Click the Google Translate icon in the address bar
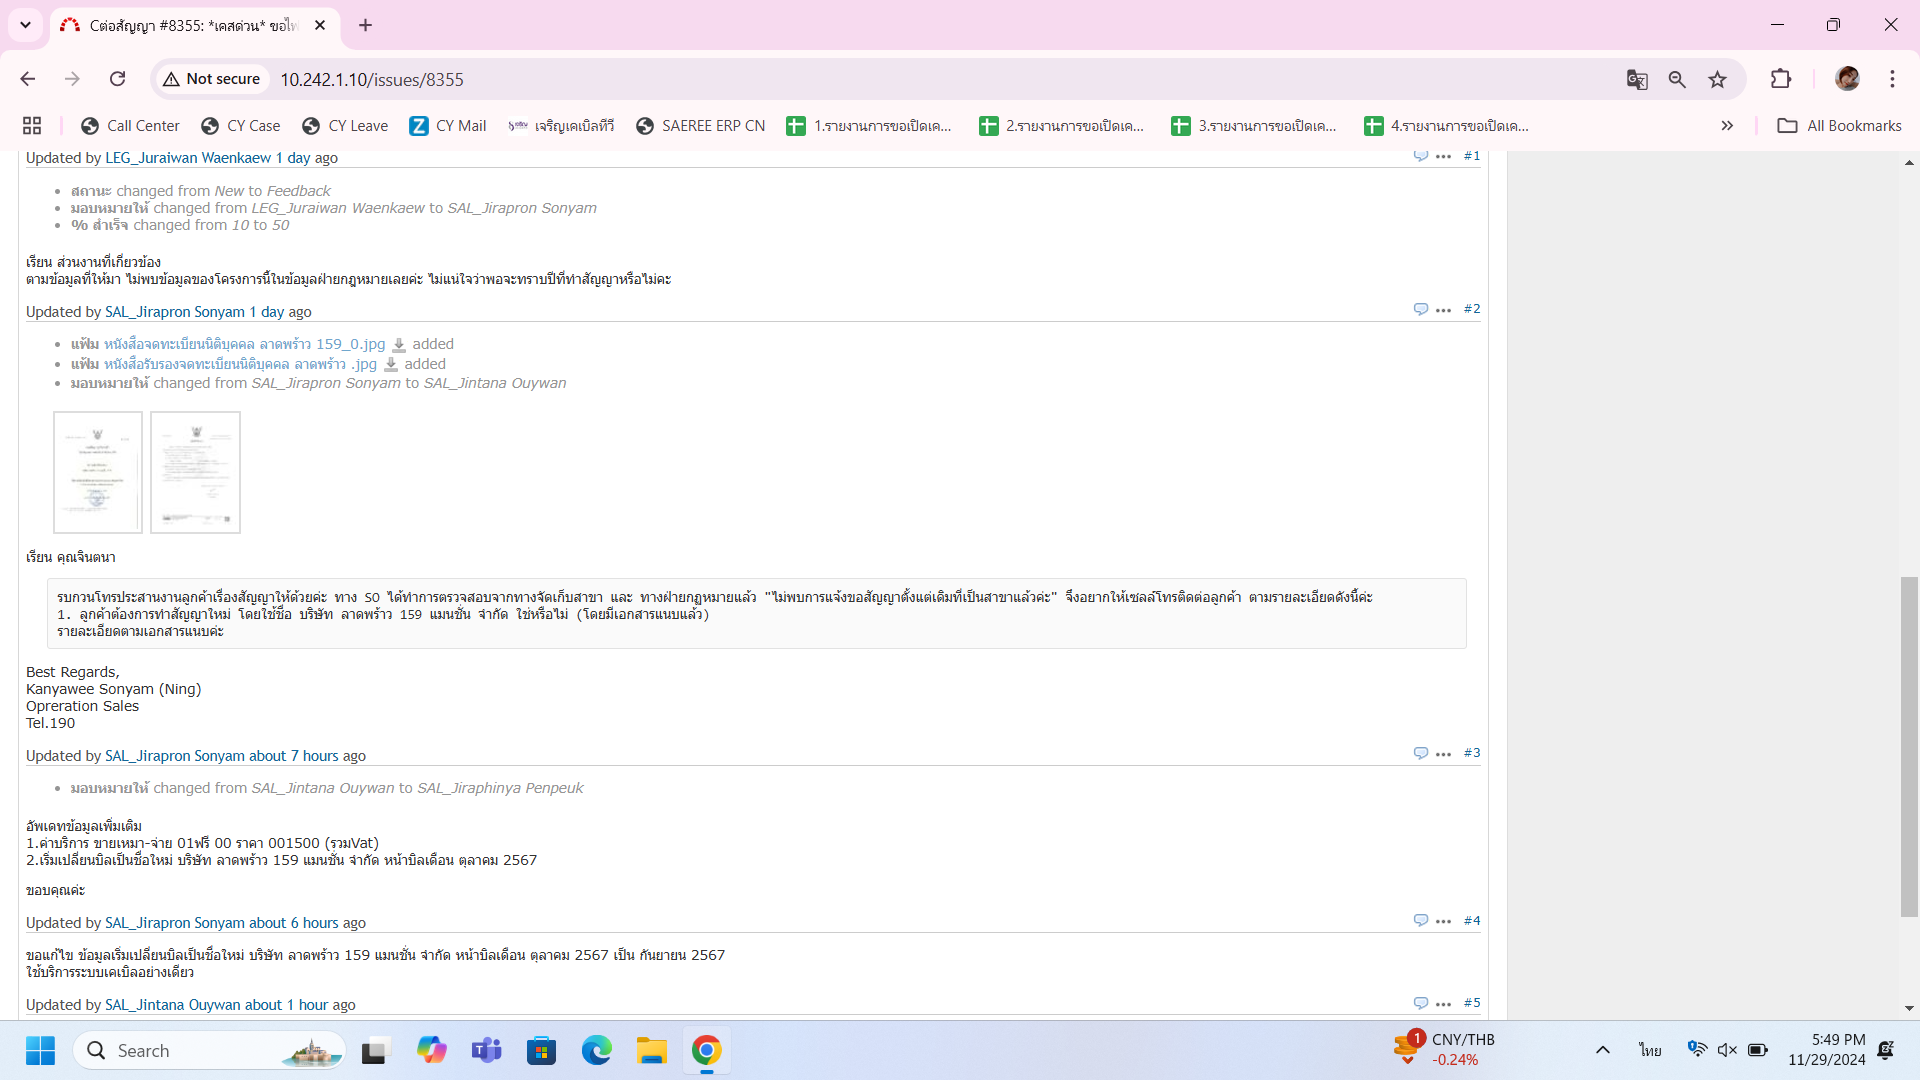Viewport: 1920px width, 1080px height. [x=1637, y=79]
